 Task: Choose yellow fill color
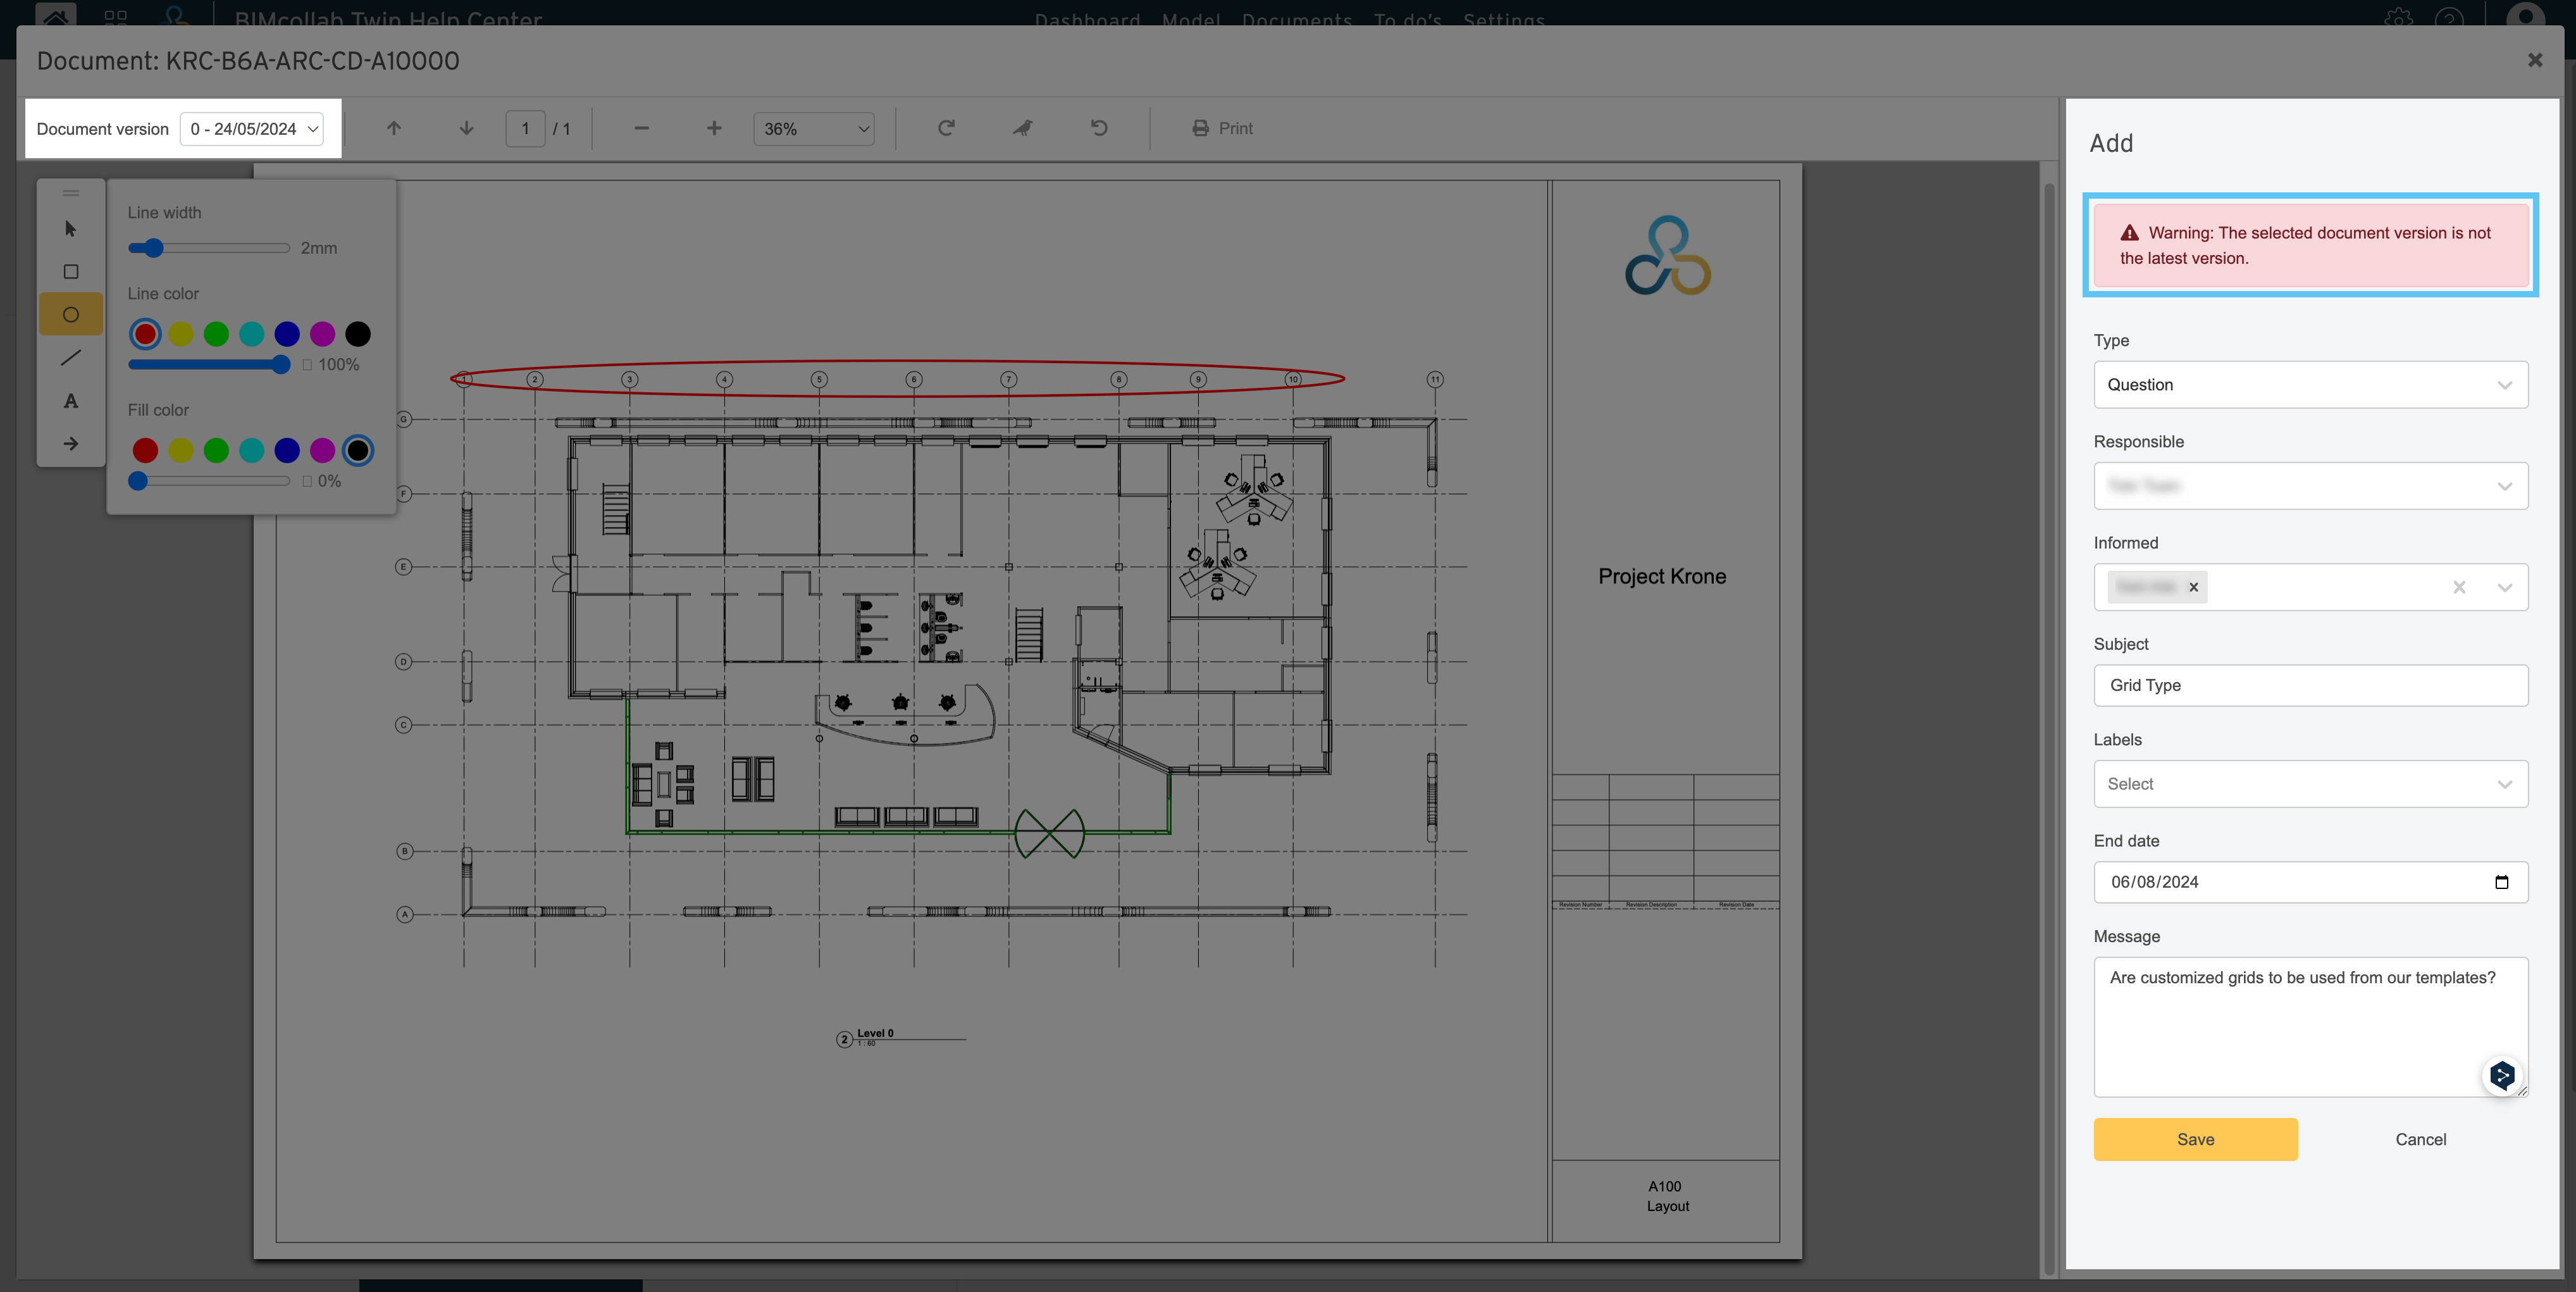181,451
